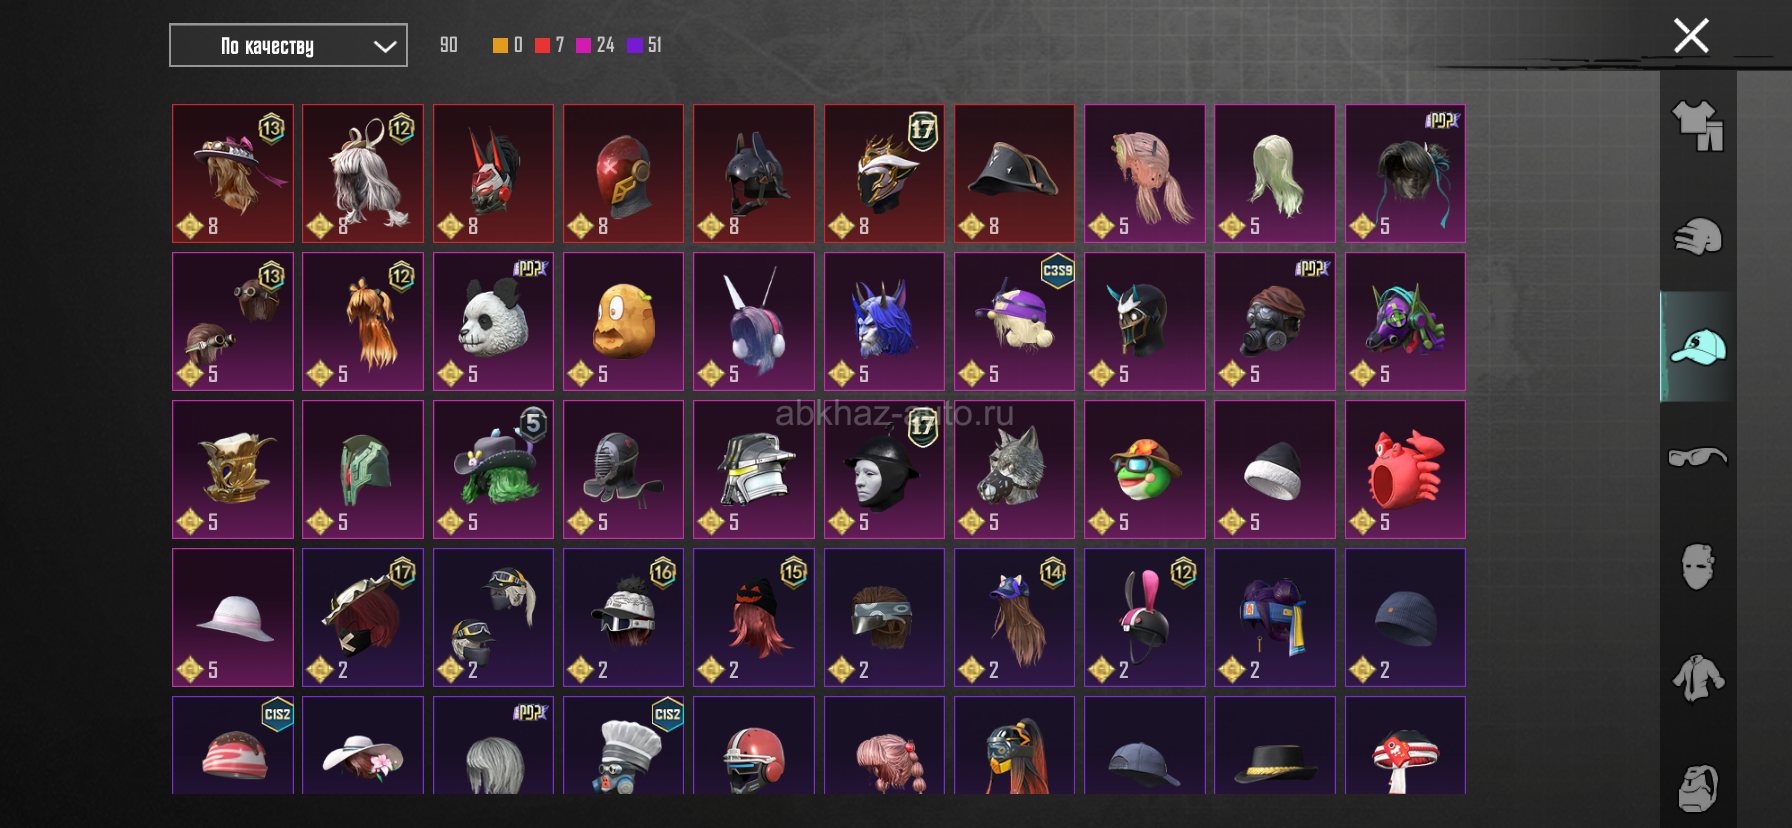
Task: Select the white chef hat item
Action: 623,745
